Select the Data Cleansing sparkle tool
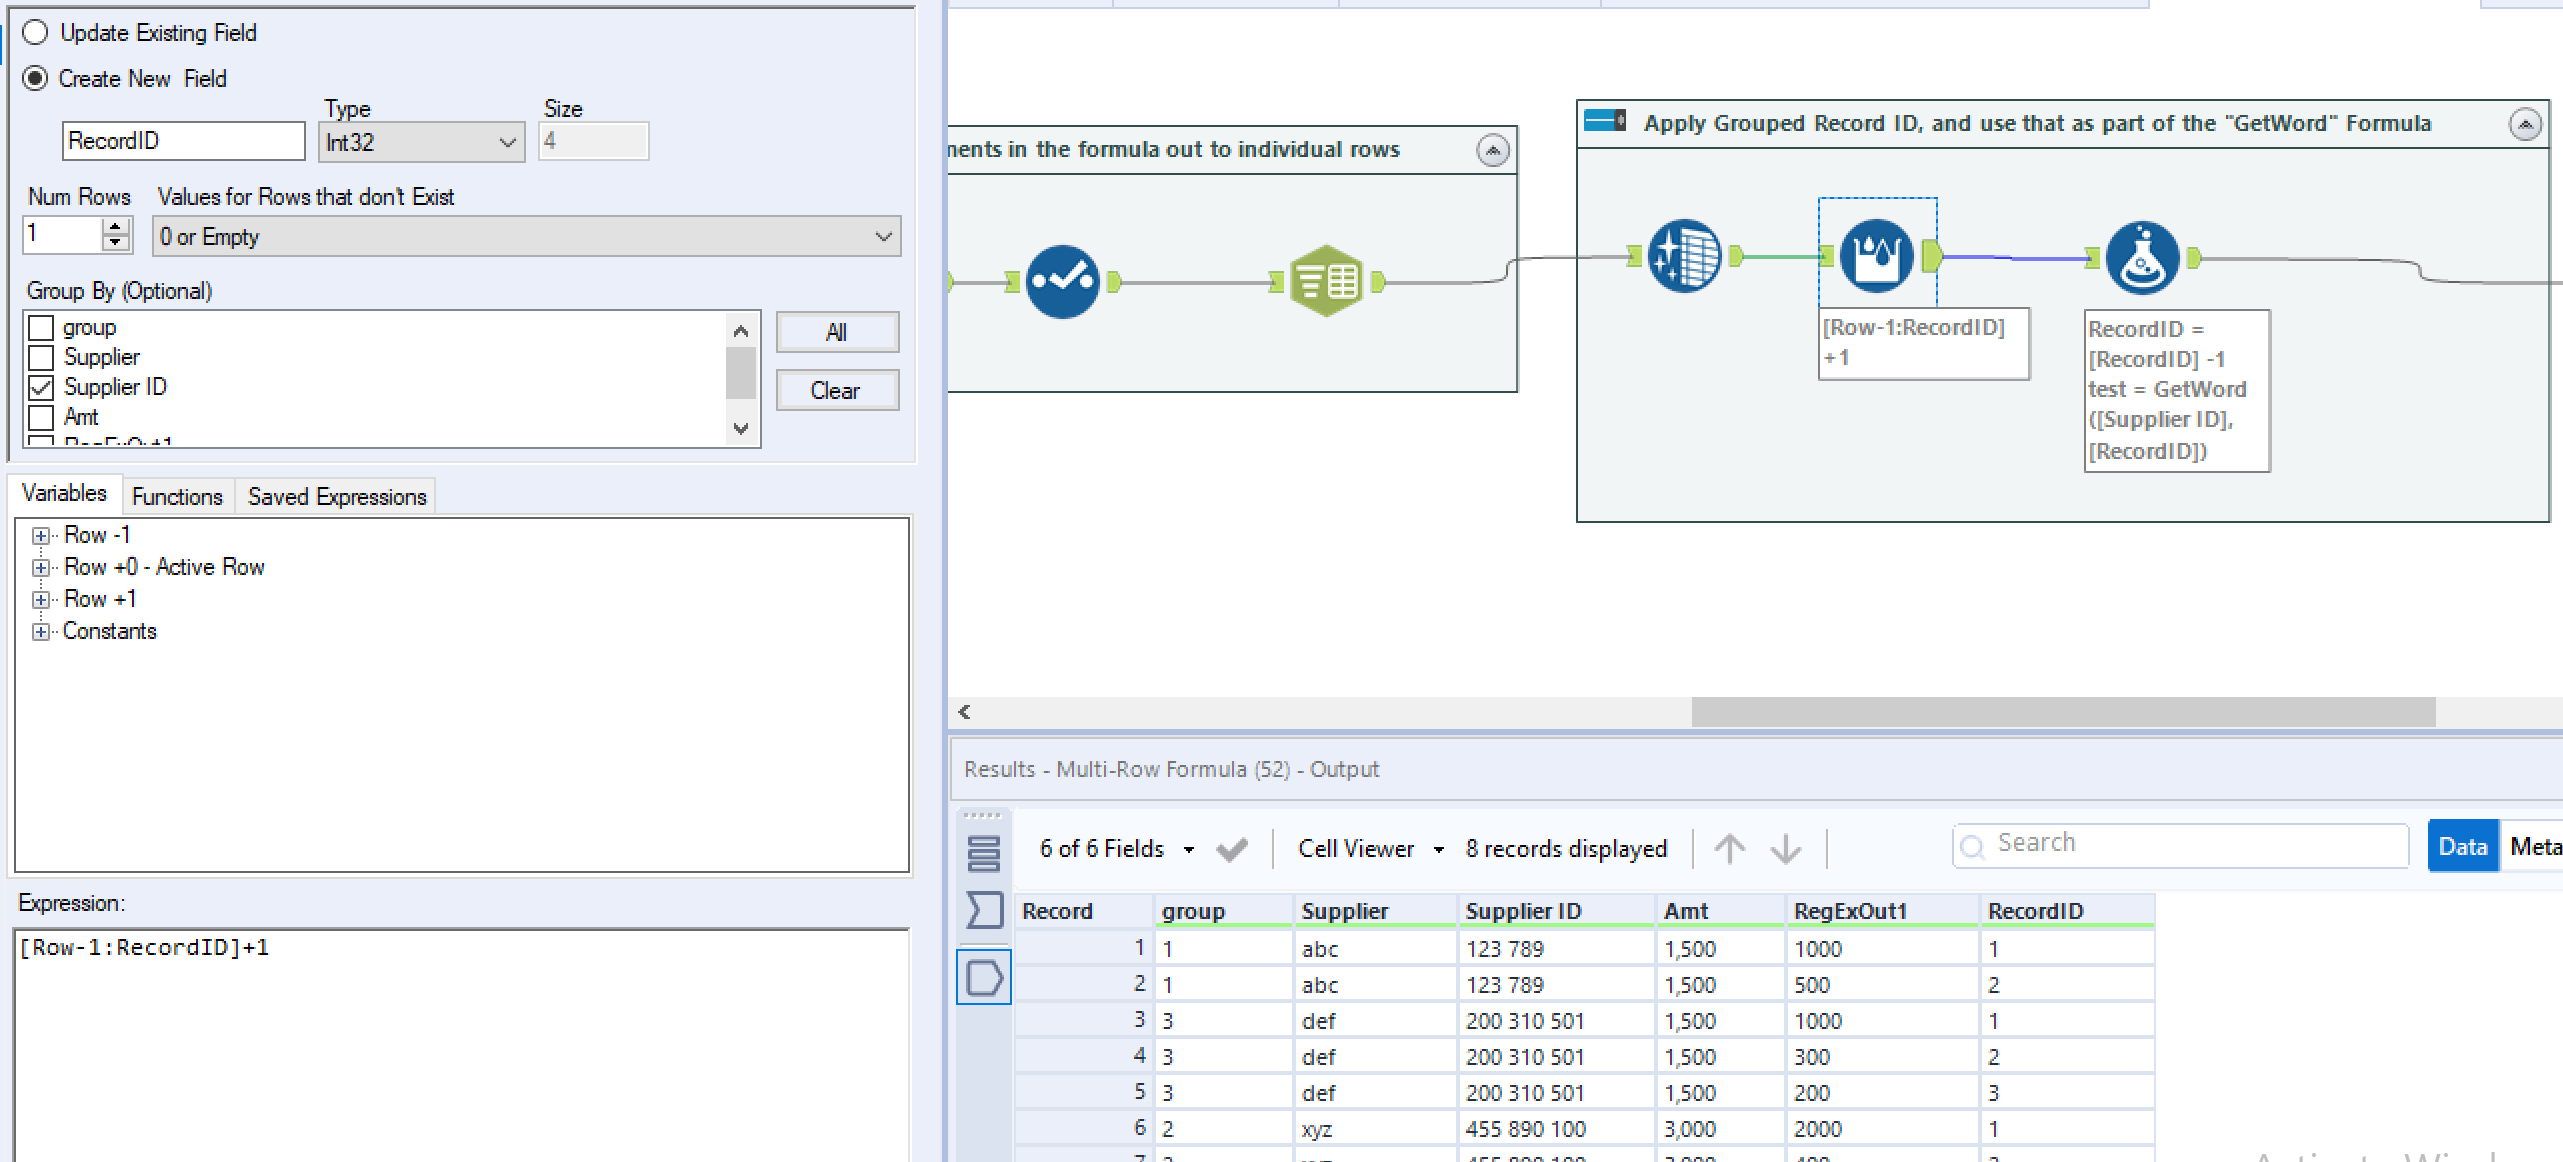Screen dimensions: 2563x1162 tap(1684, 257)
